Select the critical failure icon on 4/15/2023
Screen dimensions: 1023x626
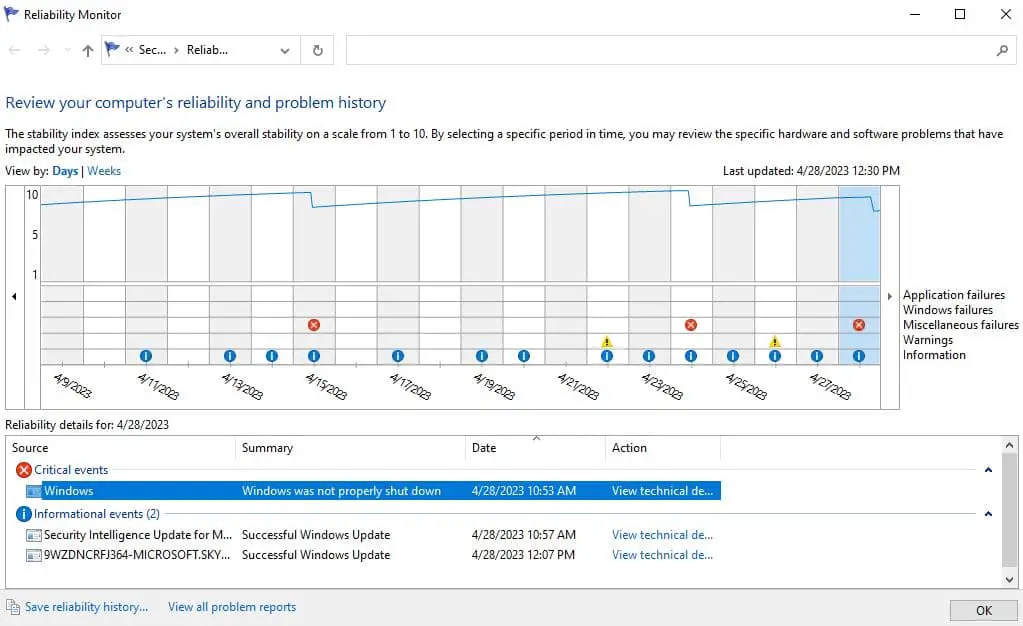[314, 325]
